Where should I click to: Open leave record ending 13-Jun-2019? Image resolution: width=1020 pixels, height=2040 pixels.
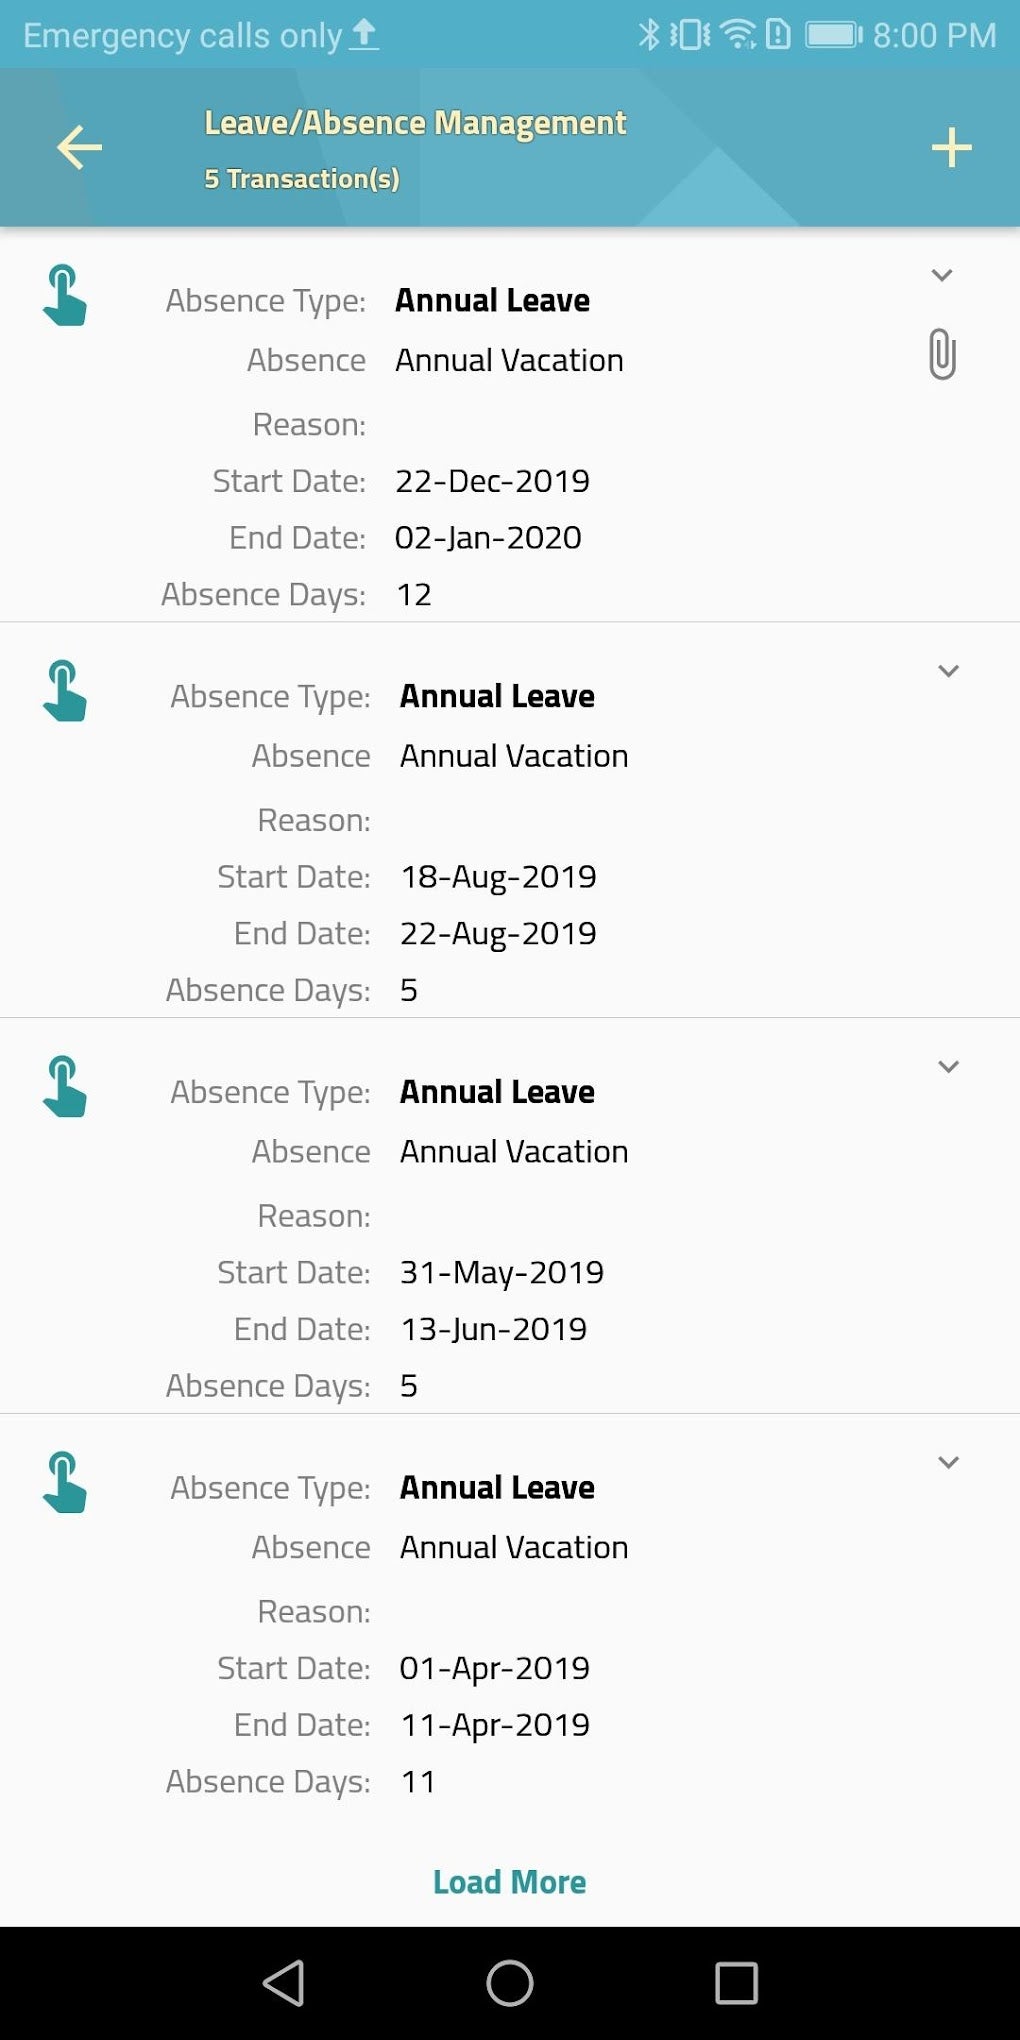(x=493, y=1330)
